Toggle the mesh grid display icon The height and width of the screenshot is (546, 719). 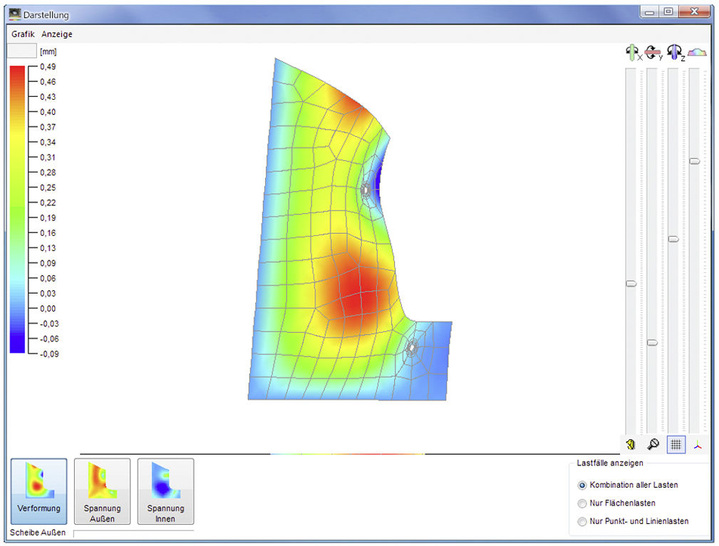pyautogui.click(x=676, y=444)
